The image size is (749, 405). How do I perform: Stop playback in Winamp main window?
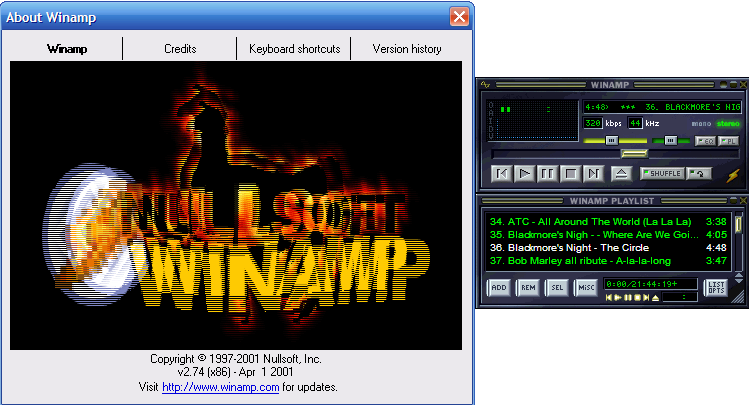point(570,174)
